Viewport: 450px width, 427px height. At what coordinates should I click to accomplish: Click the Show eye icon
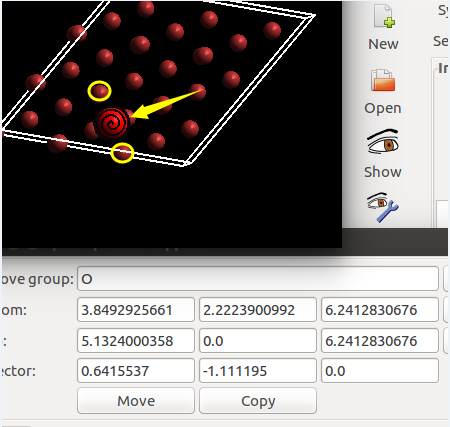pyautogui.click(x=383, y=142)
